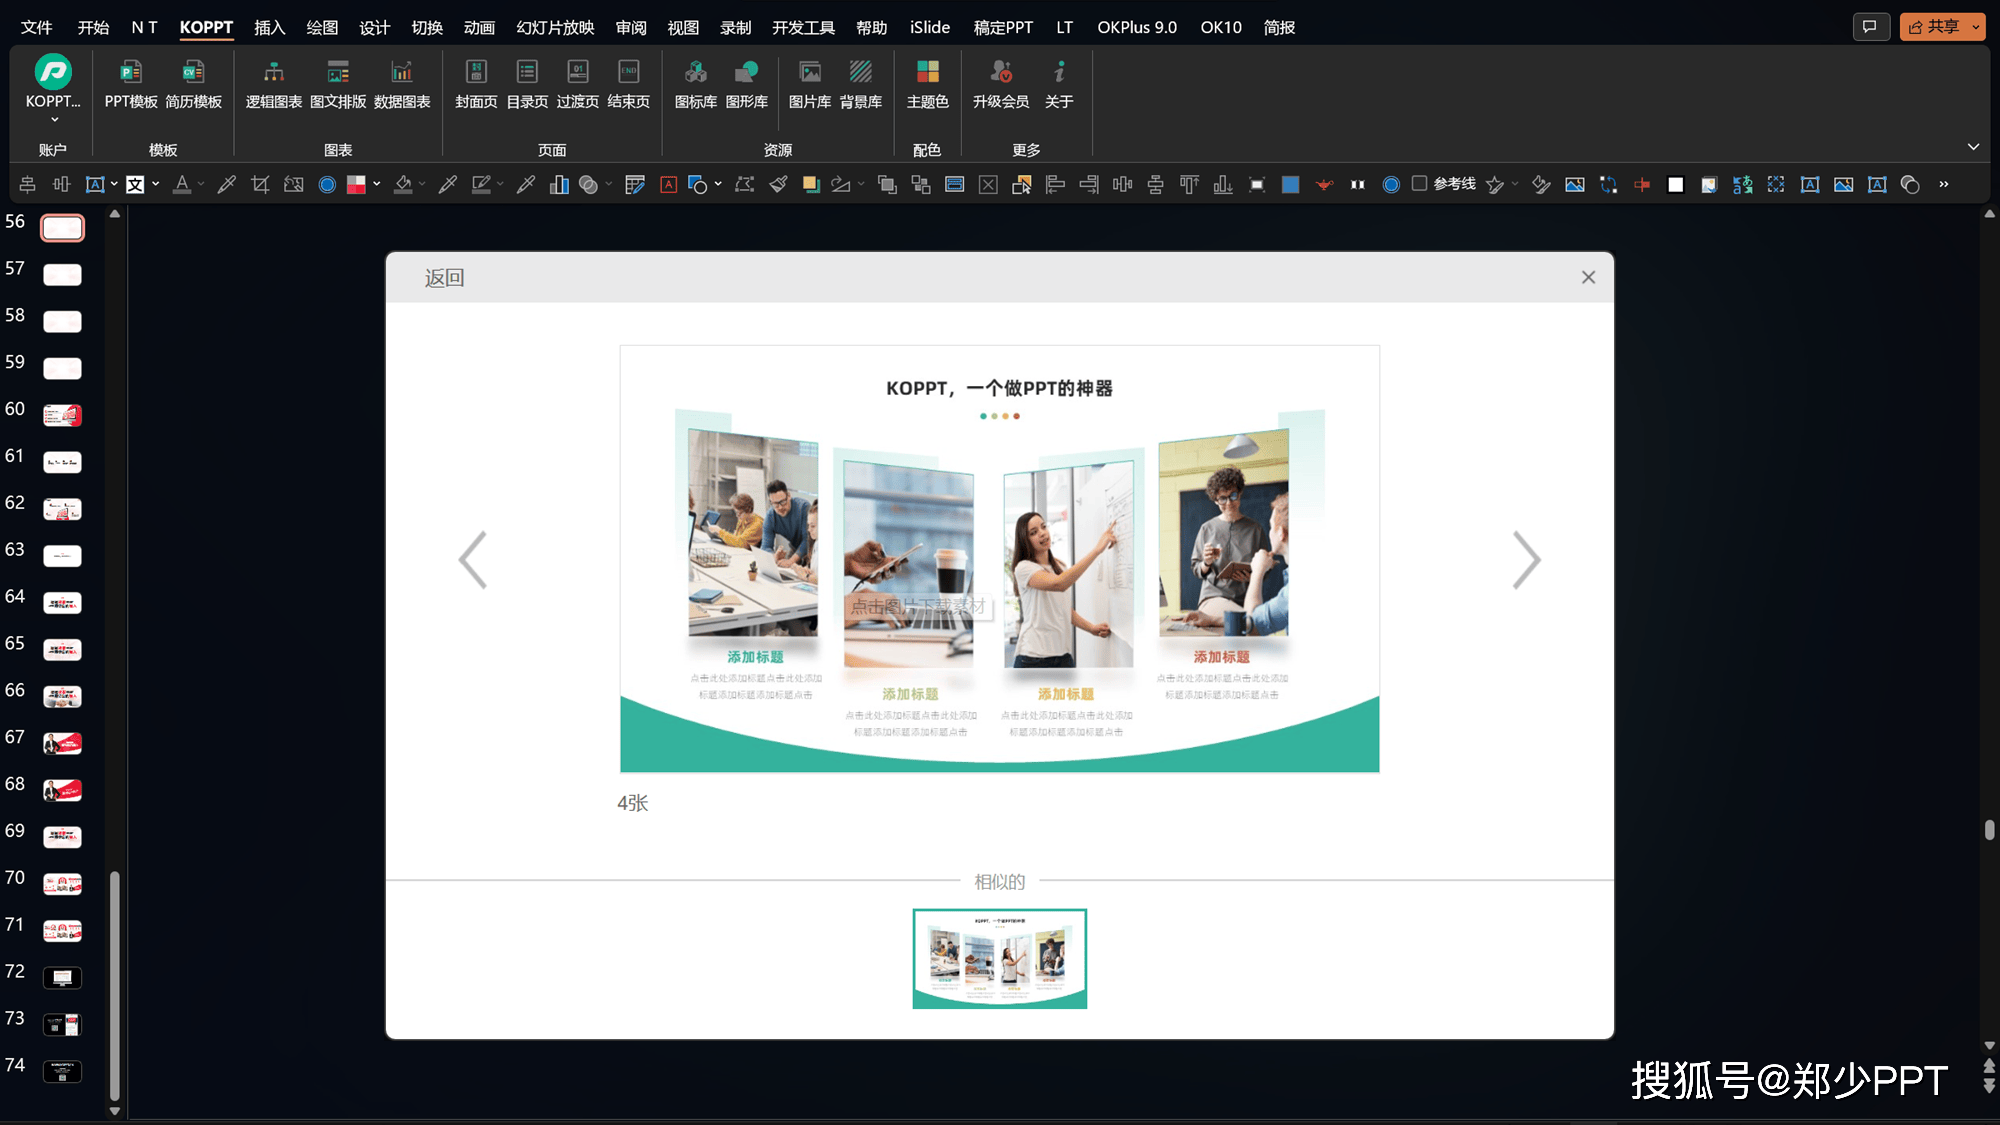
Task: Click 返回 to go back
Action: (x=444, y=278)
